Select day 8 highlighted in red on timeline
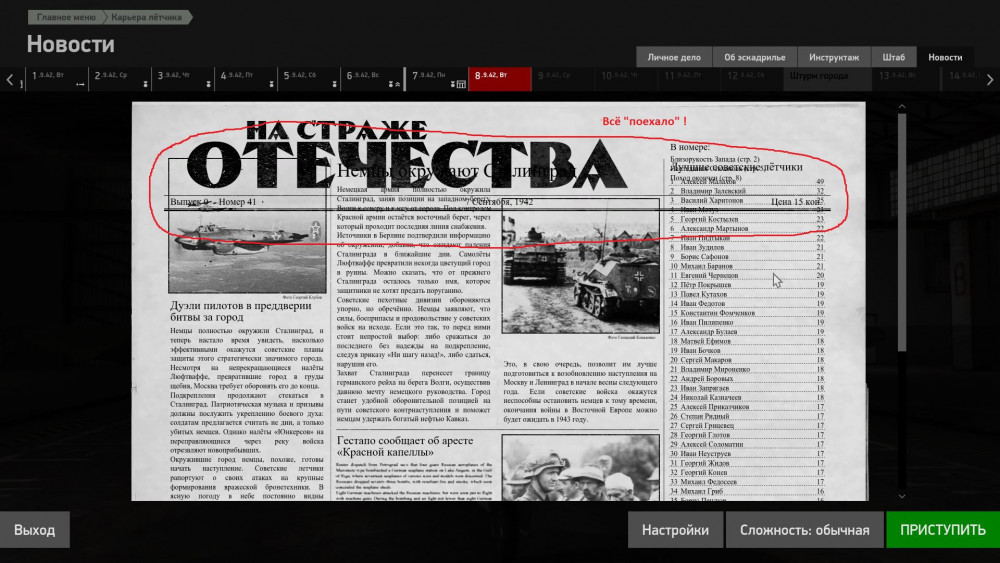This screenshot has height=563, width=1000. (499, 77)
